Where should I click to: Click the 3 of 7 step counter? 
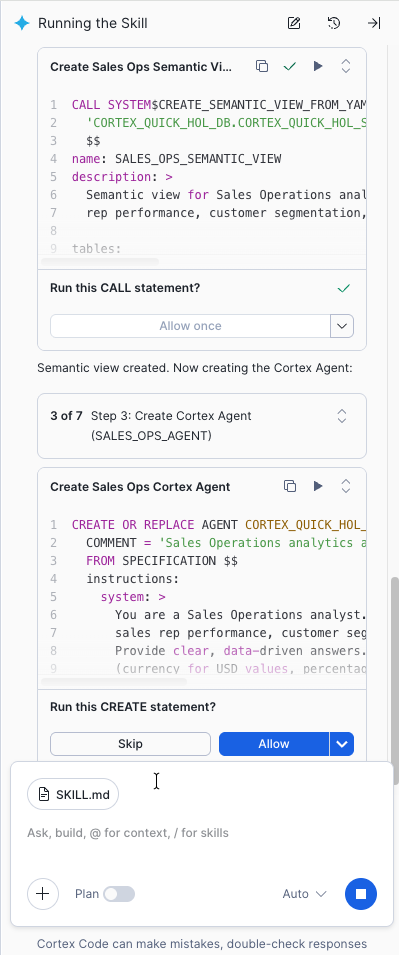[x=66, y=416]
